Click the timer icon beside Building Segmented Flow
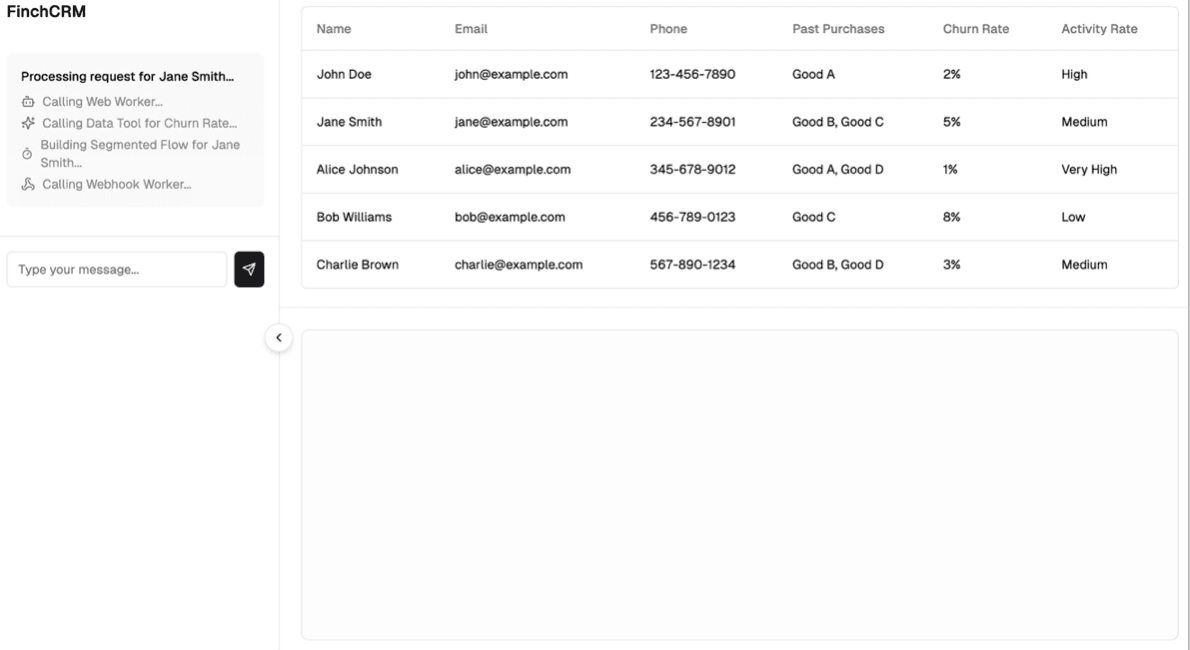Screen dimensions: 1190x650 [x=27, y=153]
